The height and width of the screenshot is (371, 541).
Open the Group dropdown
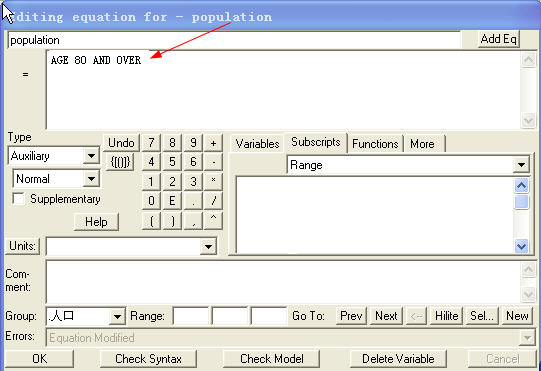(117, 316)
